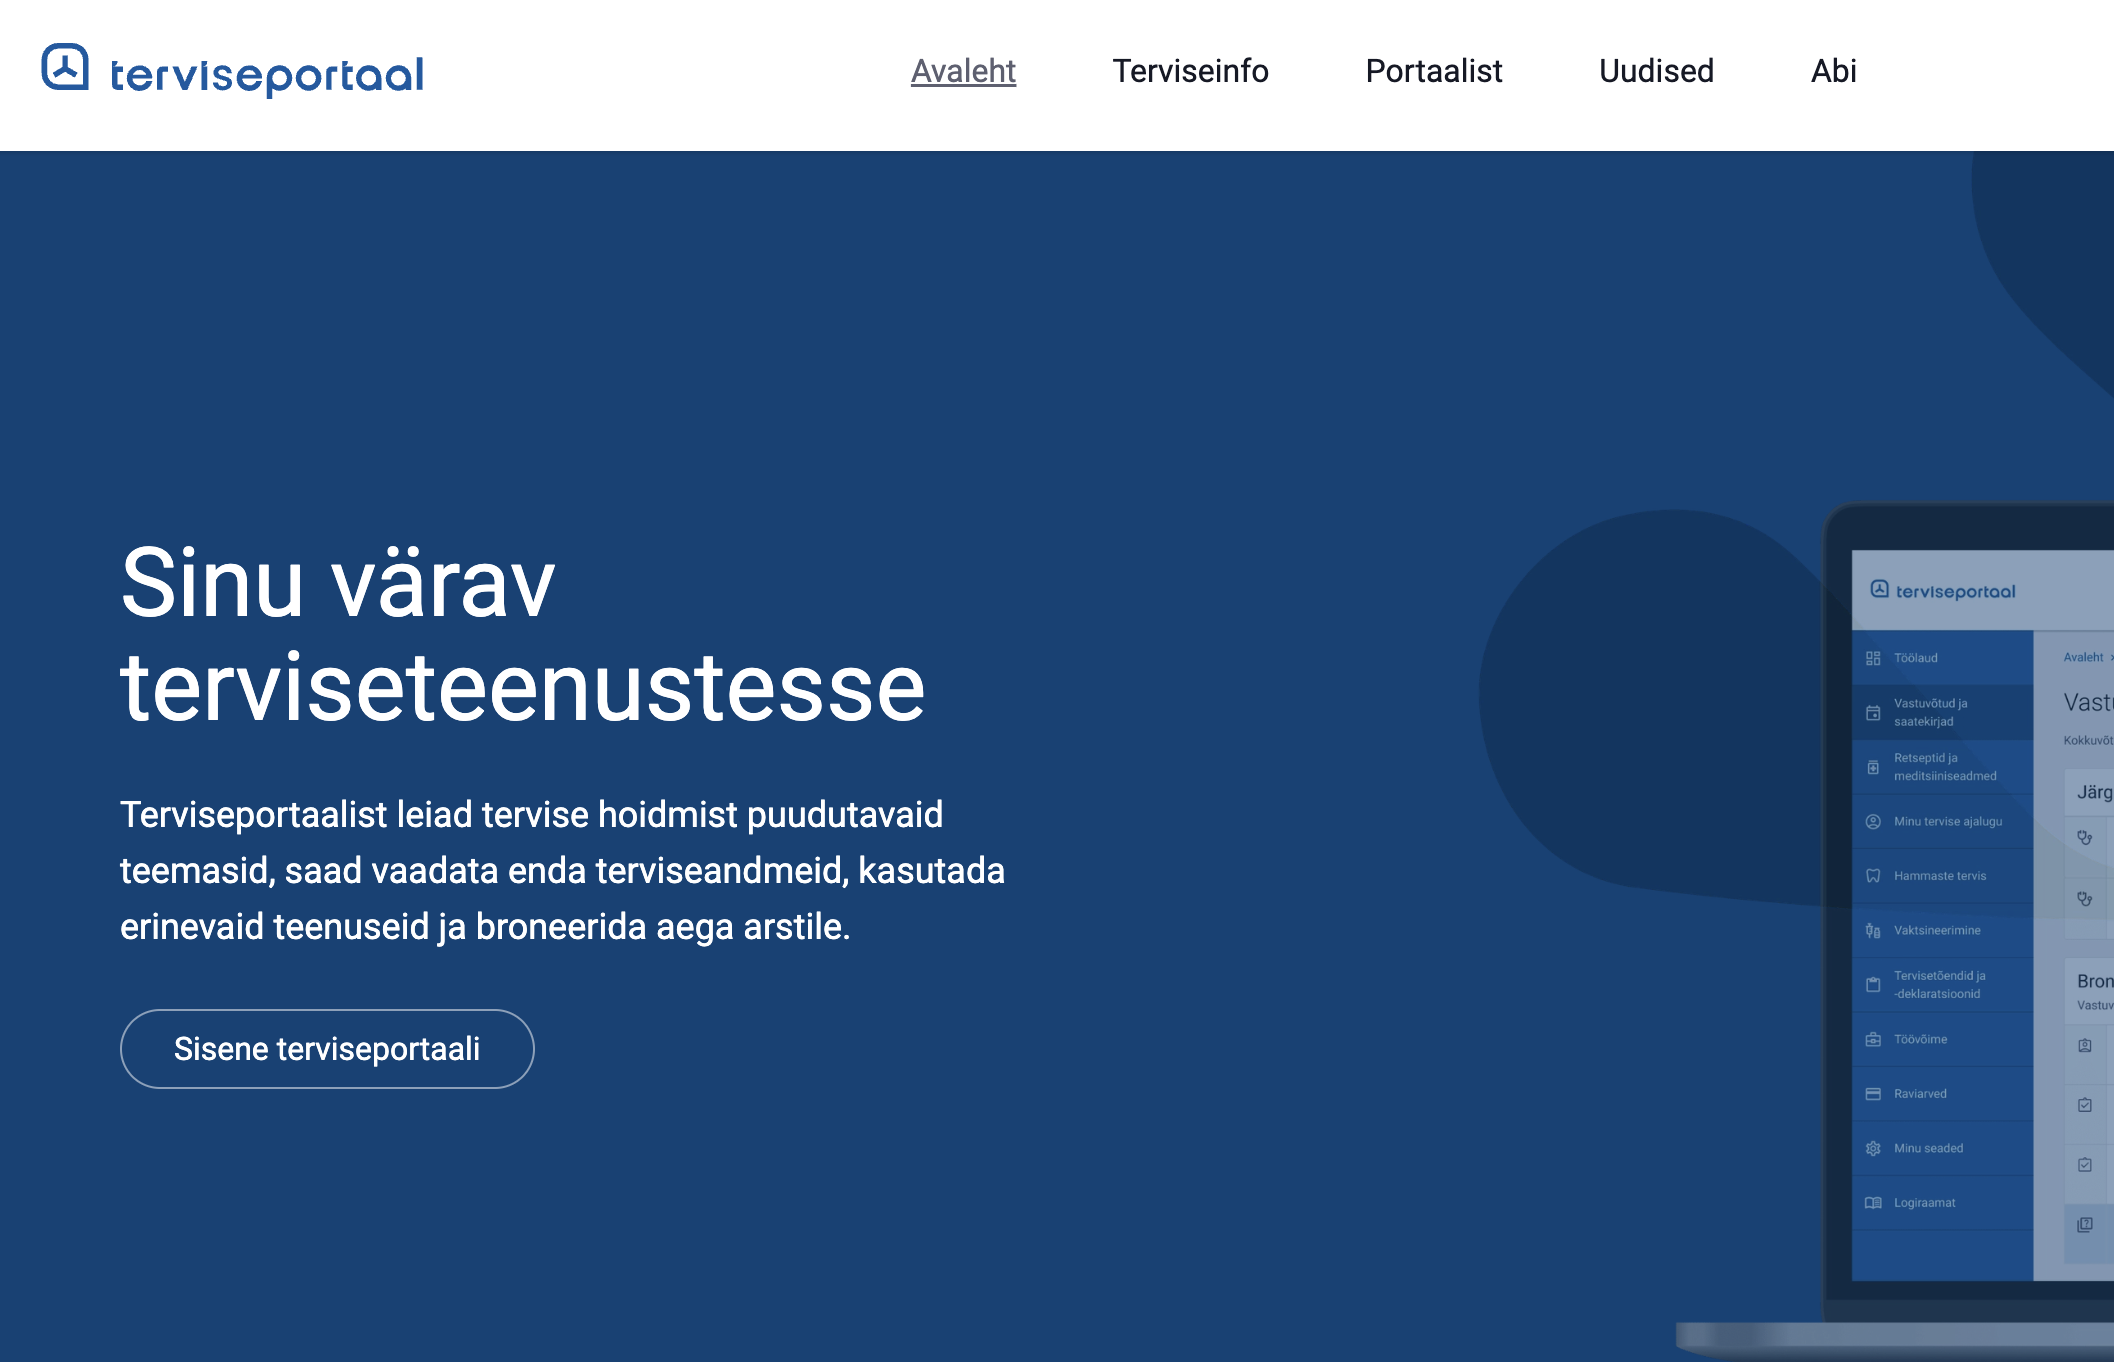Click the terviseportaal logo icon in header
This screenshot has width=2114, height=1362.
(65, 68)
